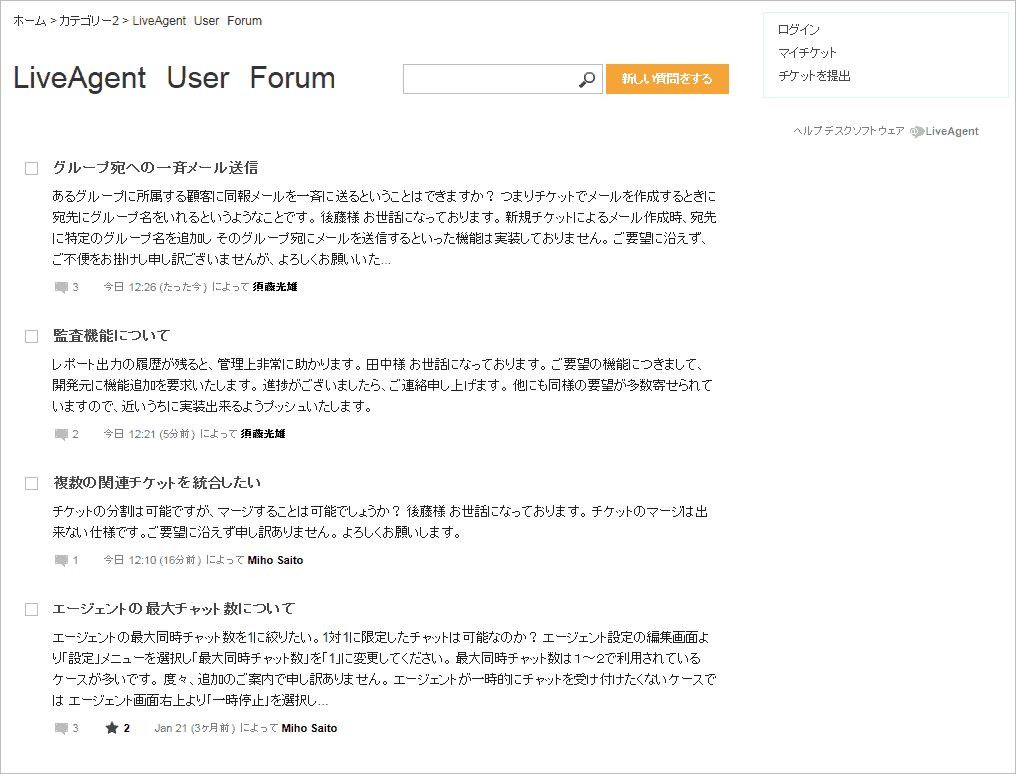
Task: Click timestamp Jan 21 (3ヶ月前)
Action: click(194, 728)
